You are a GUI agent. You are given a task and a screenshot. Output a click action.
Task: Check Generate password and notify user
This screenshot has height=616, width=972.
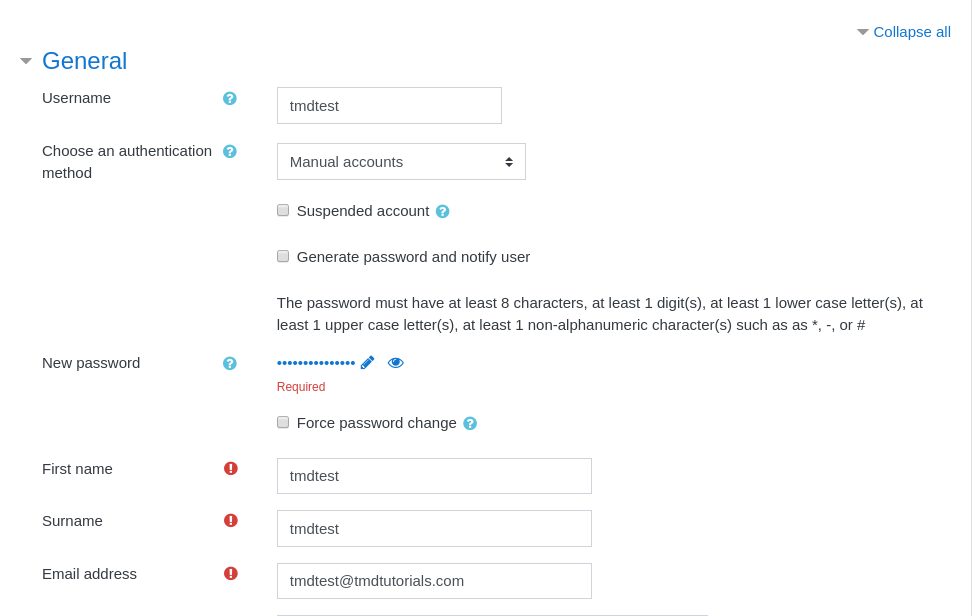tap(283, 256)
